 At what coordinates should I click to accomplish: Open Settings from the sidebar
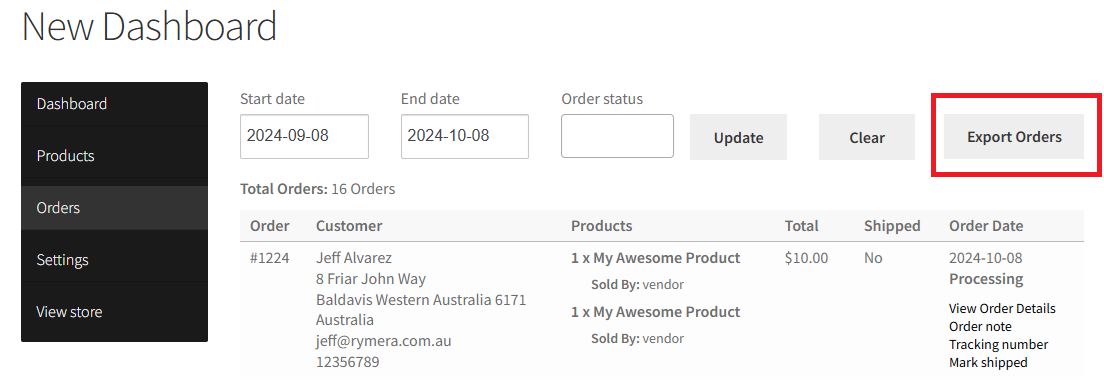click(114, 260)
